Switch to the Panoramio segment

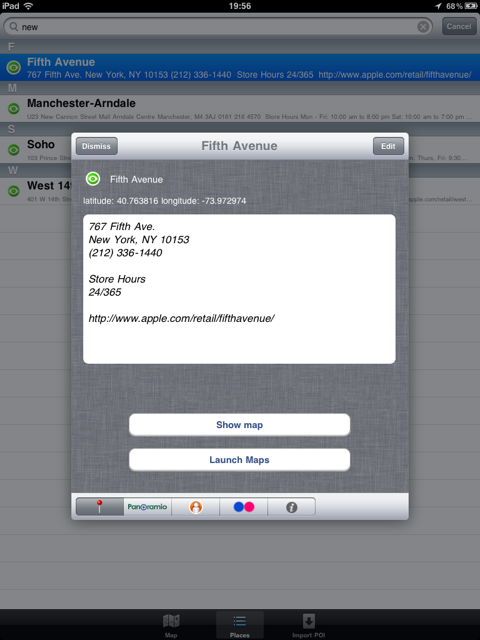point(147,507)
